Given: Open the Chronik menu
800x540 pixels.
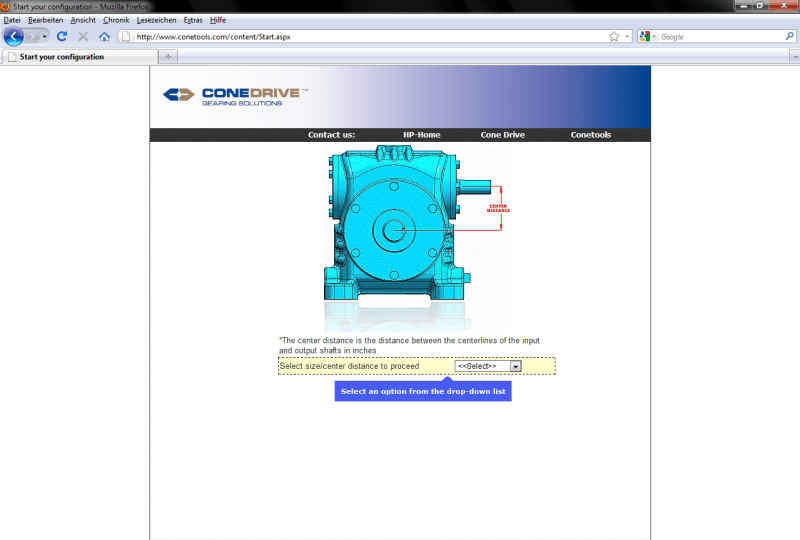Looking at the screenshot, I should pos(116,20).
